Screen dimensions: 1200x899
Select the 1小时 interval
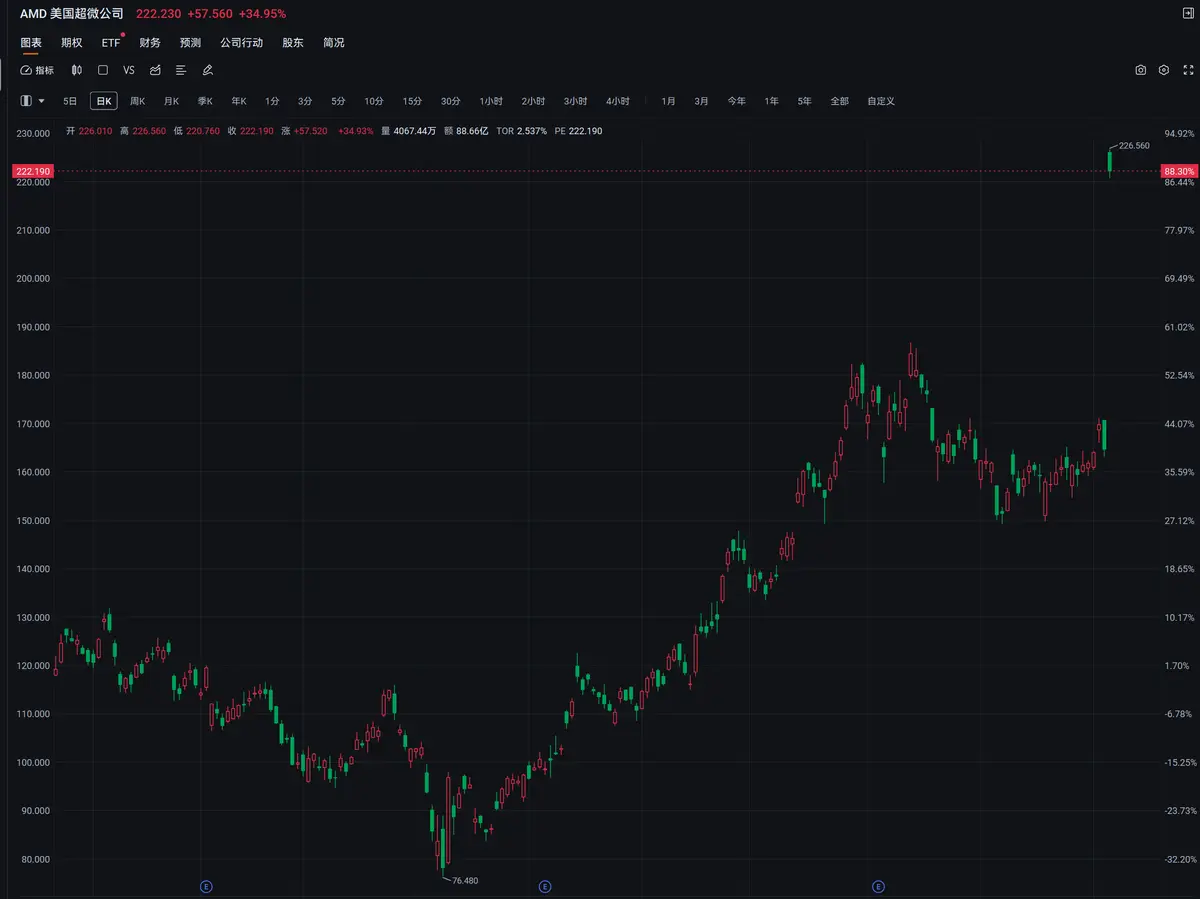tap(491, 101)
